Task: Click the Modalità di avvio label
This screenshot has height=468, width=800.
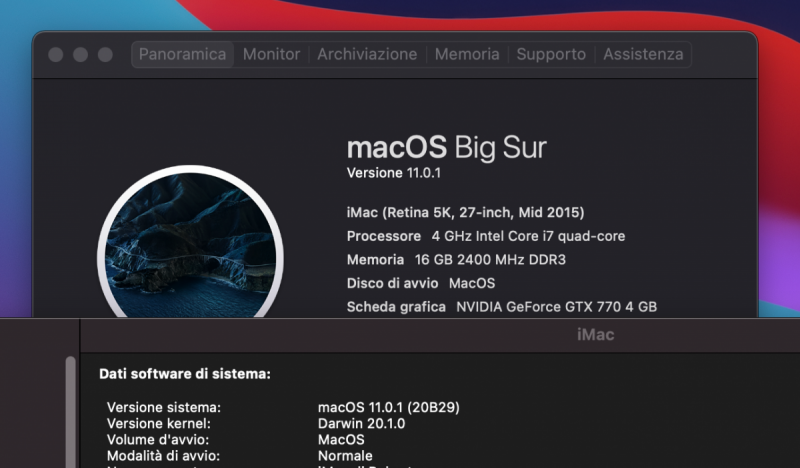Action: 163,456
